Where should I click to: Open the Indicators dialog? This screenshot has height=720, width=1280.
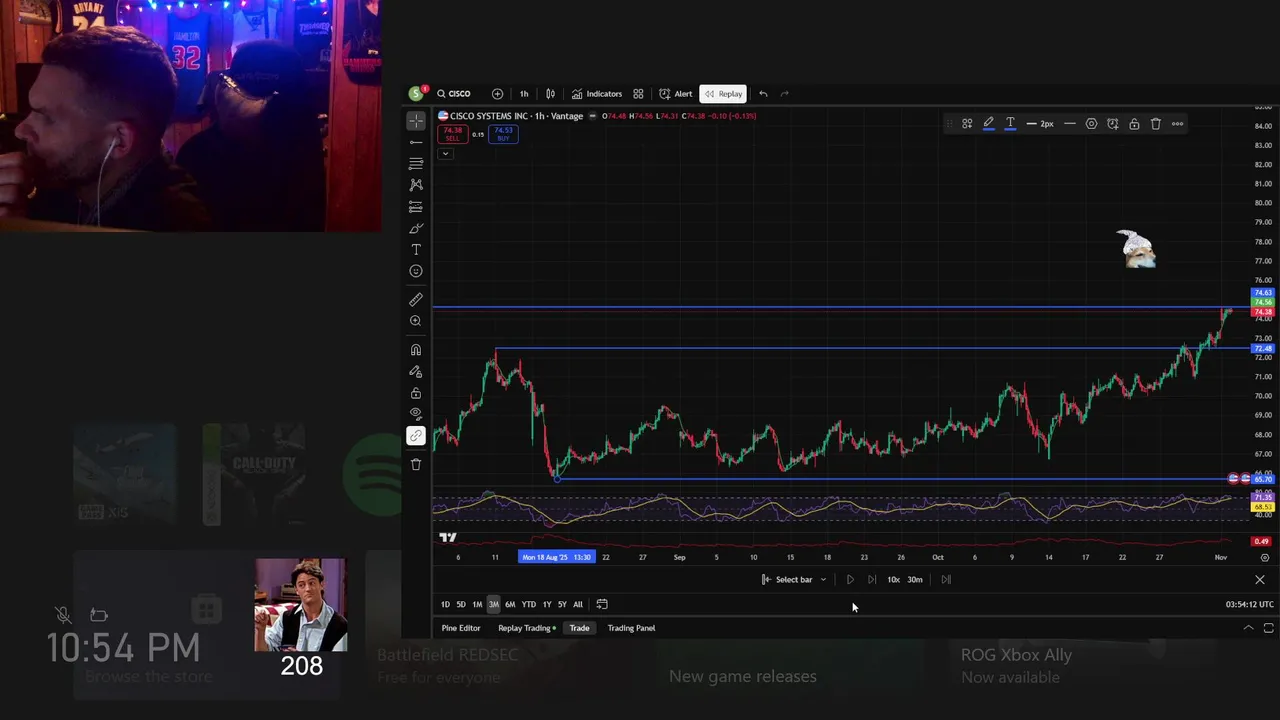(597, 94)
